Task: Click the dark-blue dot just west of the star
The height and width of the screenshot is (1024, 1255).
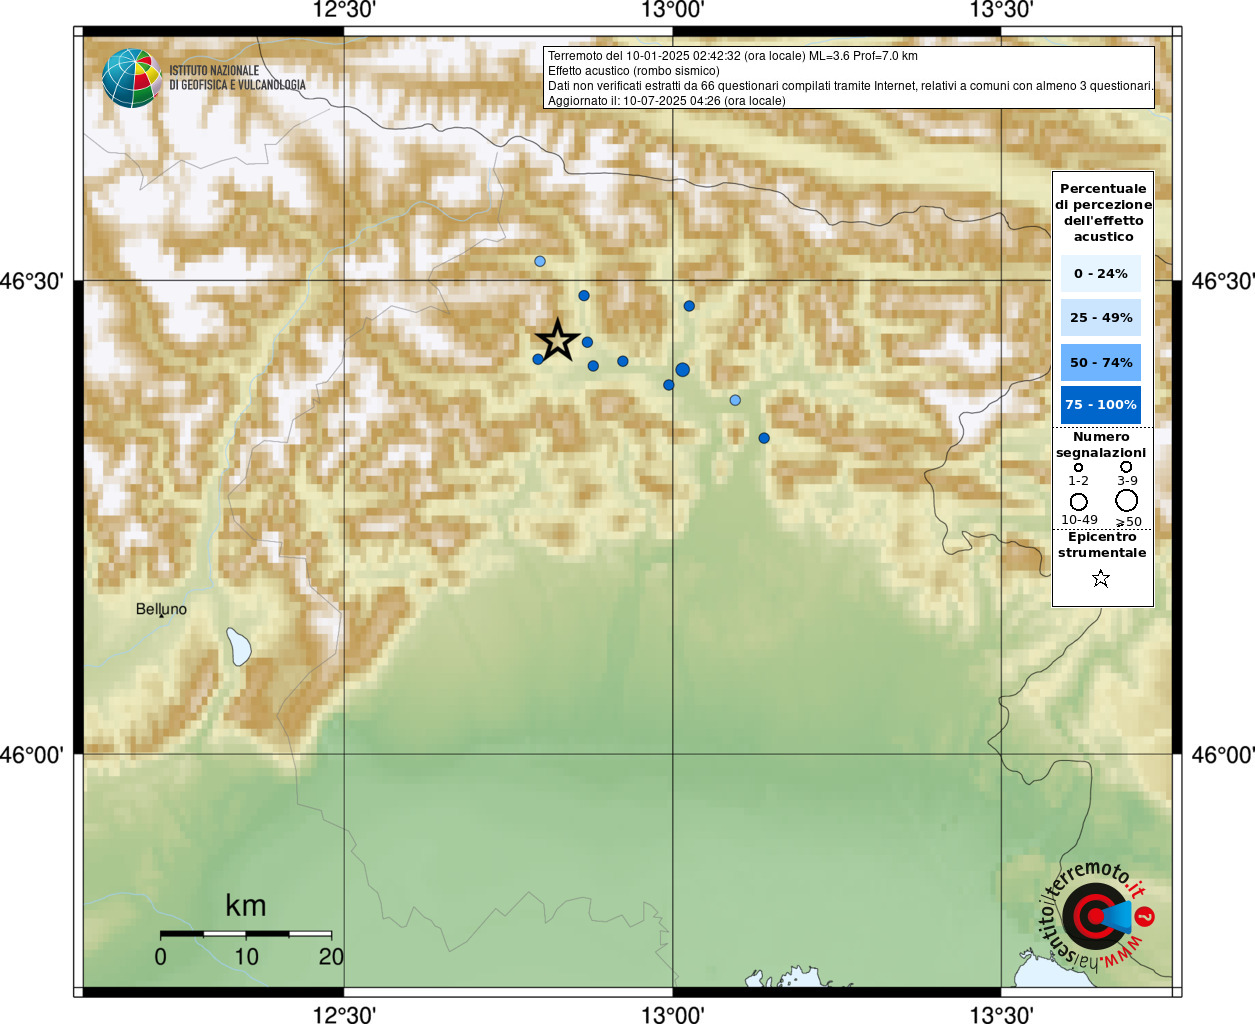Action: point(538,359)
